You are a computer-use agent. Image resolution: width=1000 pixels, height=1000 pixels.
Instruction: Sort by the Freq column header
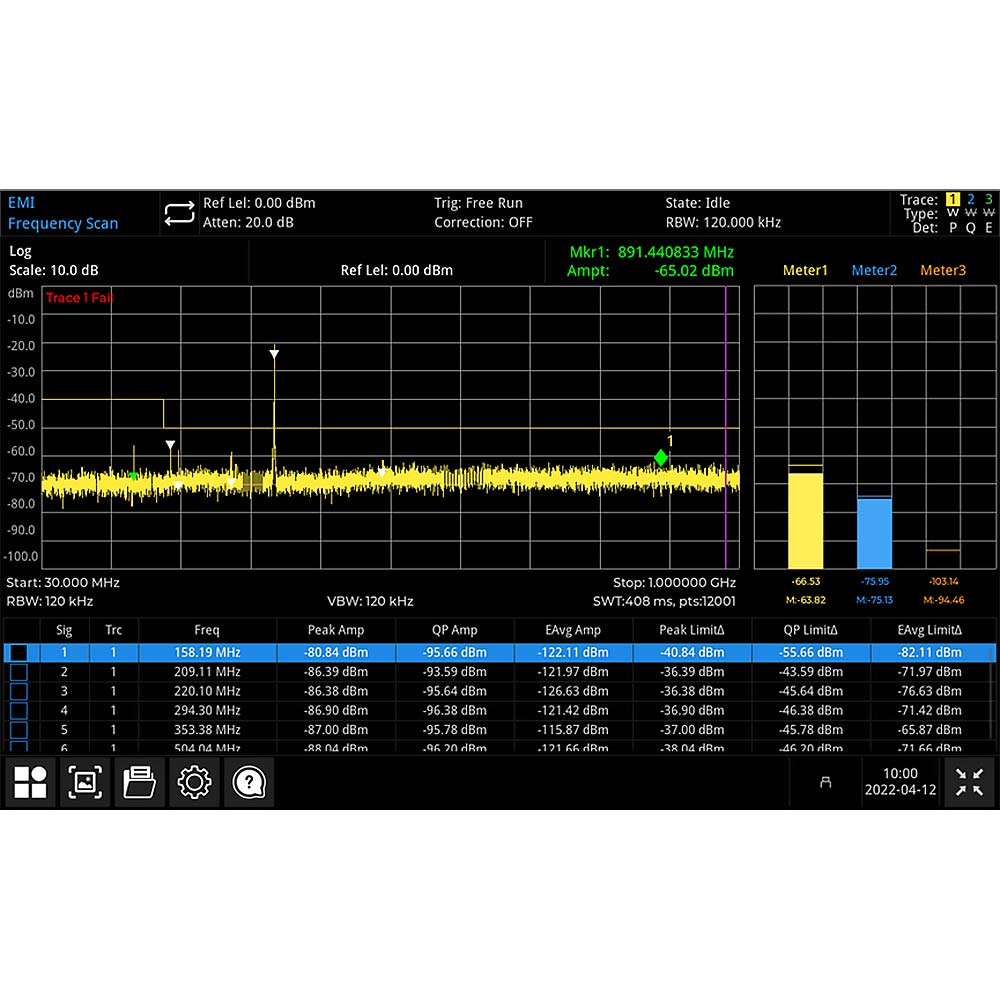207,630
